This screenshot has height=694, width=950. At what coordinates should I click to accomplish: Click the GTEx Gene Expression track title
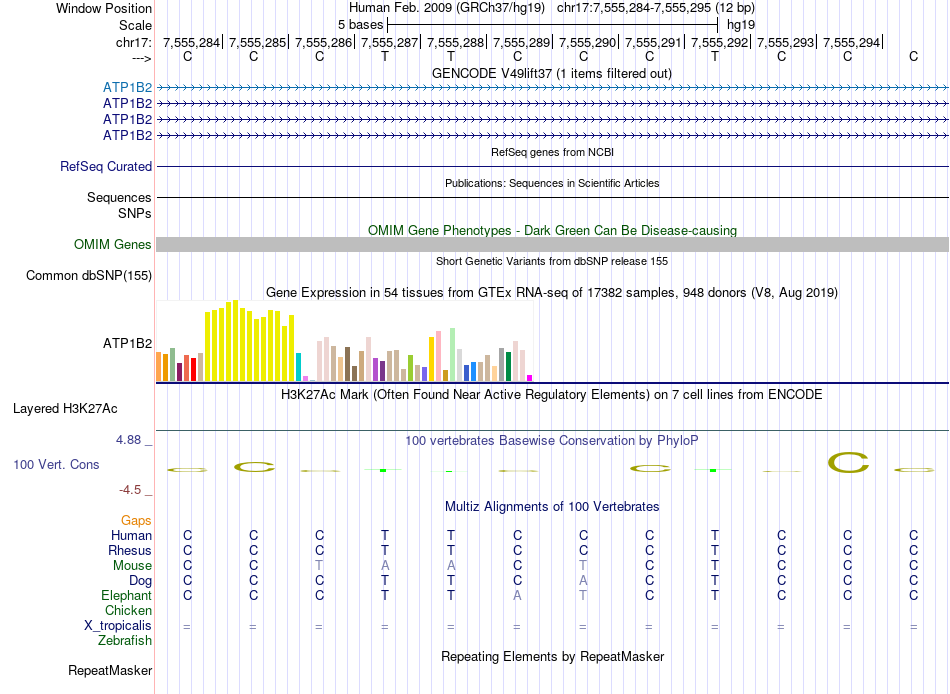(x=552, y=293)
